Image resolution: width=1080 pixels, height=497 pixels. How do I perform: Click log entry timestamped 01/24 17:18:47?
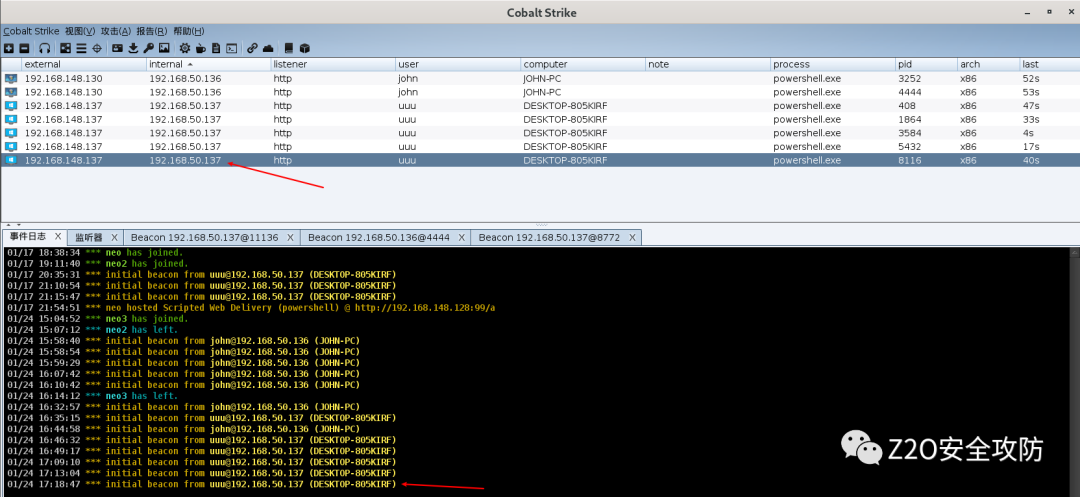point(202,484)
